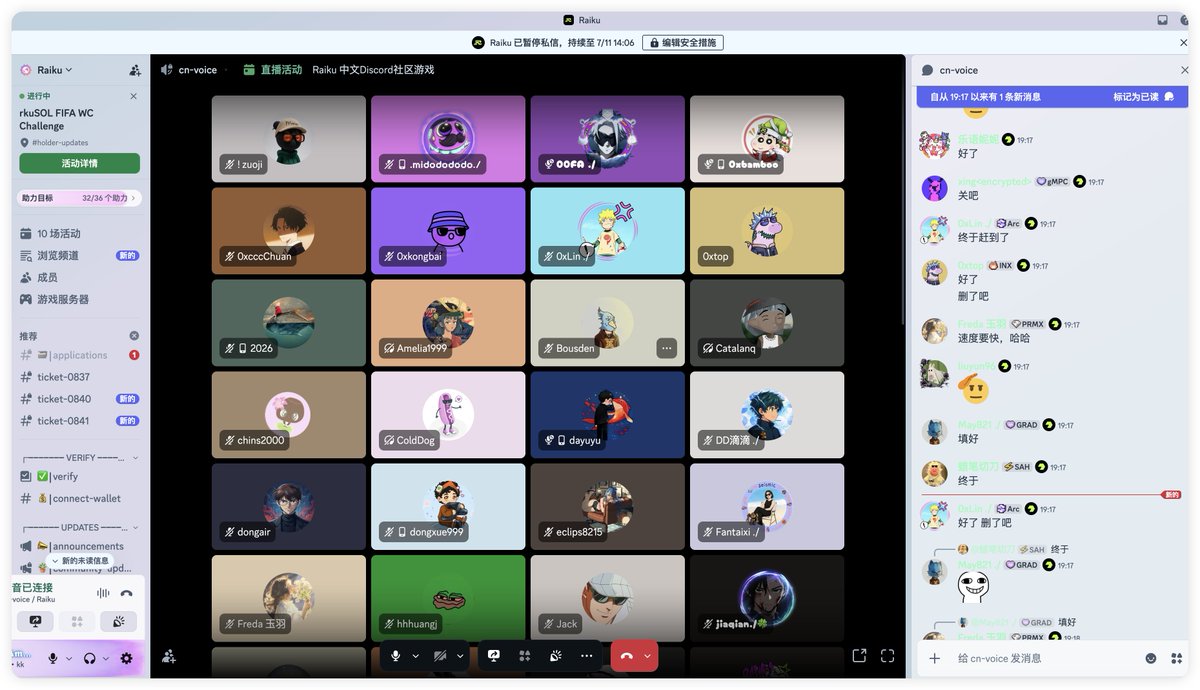1200x690 pixels.
Task: Expand output device options in user panel
Action: click(106, 658)
